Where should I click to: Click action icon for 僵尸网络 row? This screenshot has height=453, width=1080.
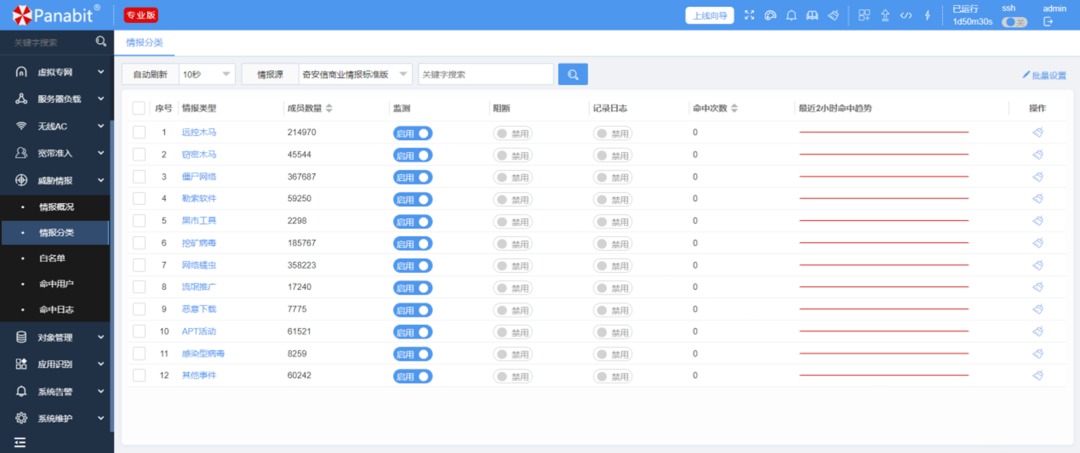click(x=1038, y=177)
